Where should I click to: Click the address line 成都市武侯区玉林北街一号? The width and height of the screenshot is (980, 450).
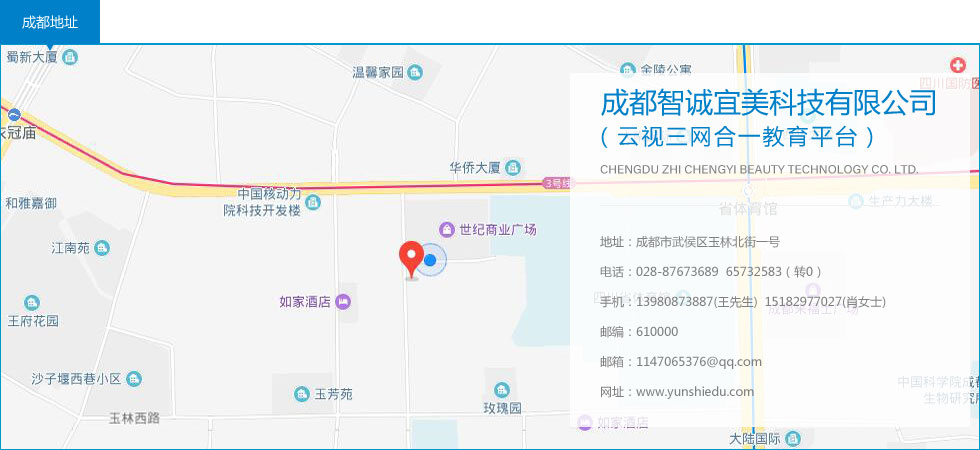[x=708, y=242]
